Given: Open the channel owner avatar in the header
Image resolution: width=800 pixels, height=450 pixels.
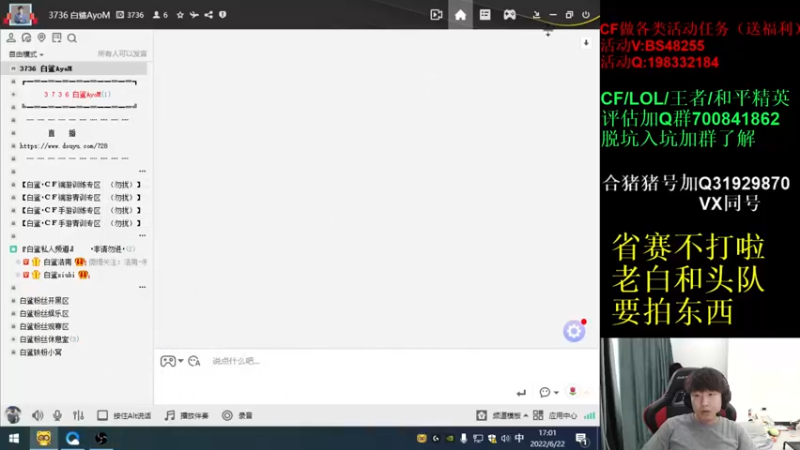Looking at the screenshot, I should click(20, 14).
